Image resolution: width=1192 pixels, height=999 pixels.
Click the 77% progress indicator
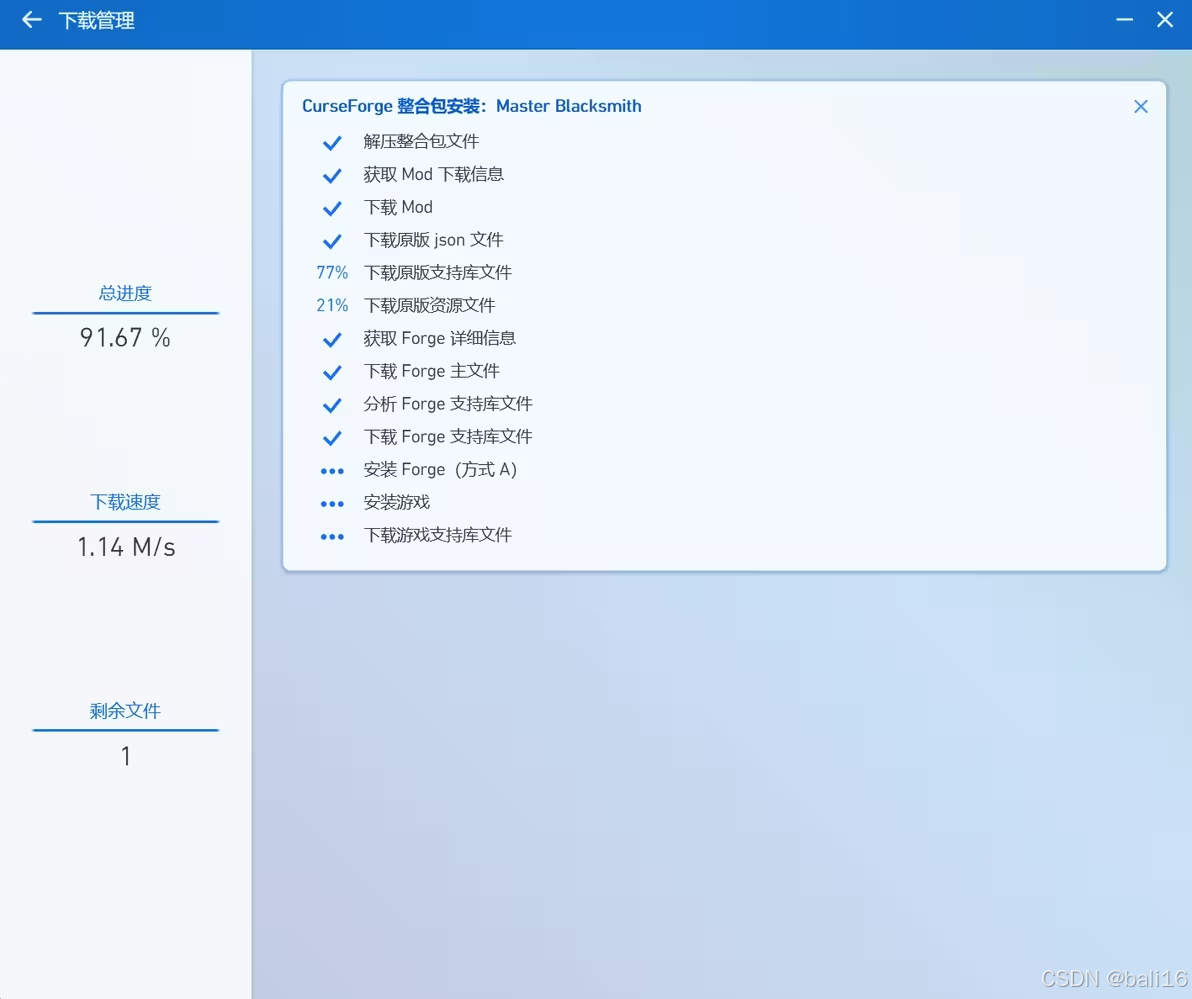point(332,272)
